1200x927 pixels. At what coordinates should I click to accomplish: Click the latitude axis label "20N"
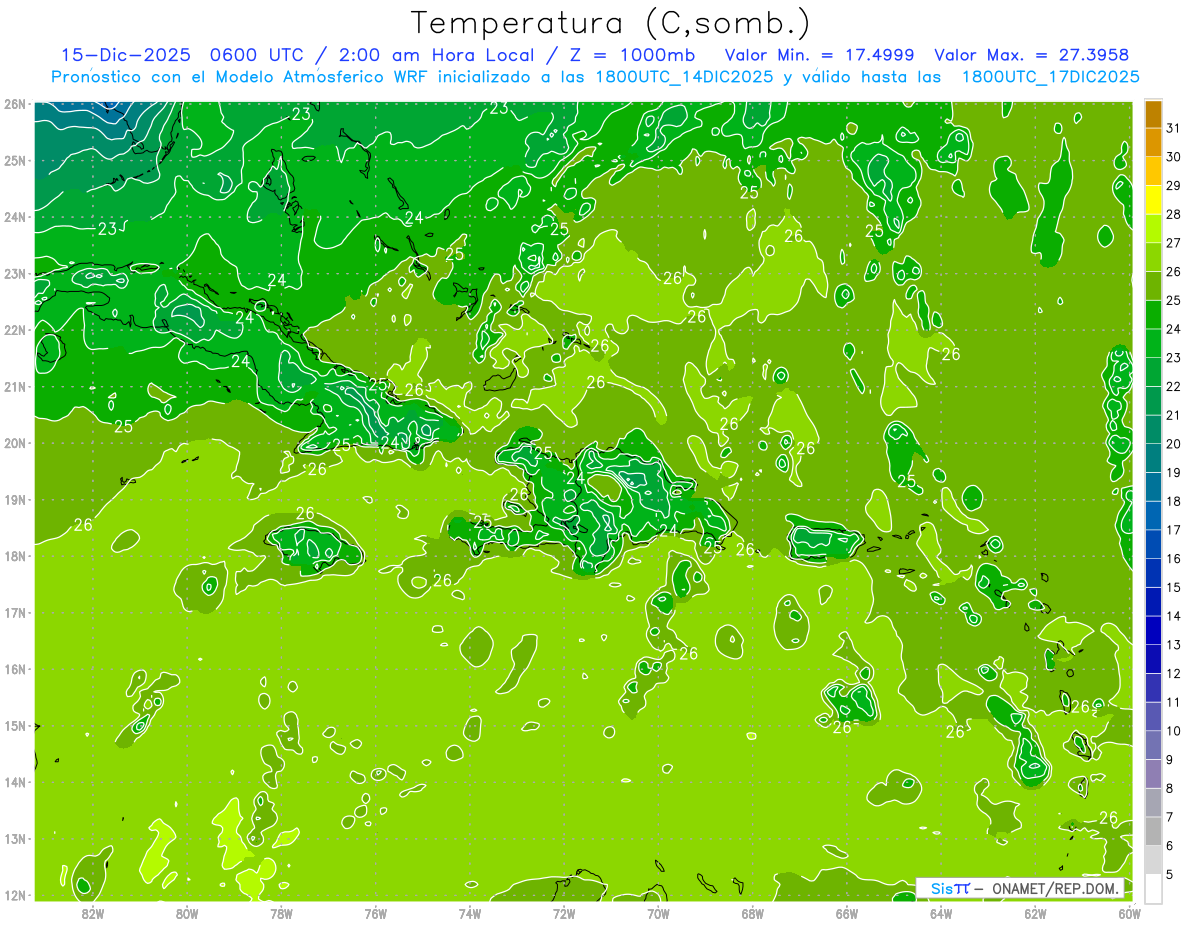14,443
